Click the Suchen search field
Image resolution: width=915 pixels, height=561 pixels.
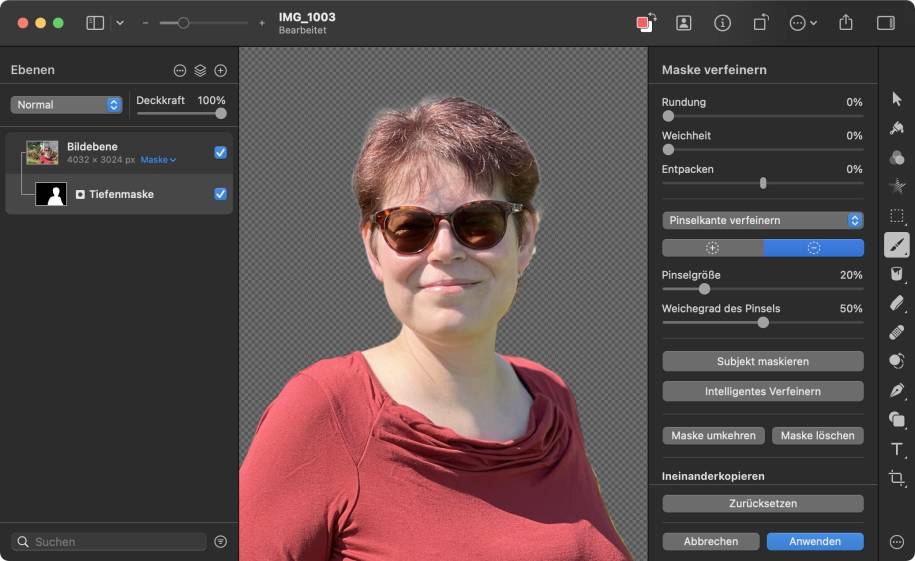[x=109, y=542]
